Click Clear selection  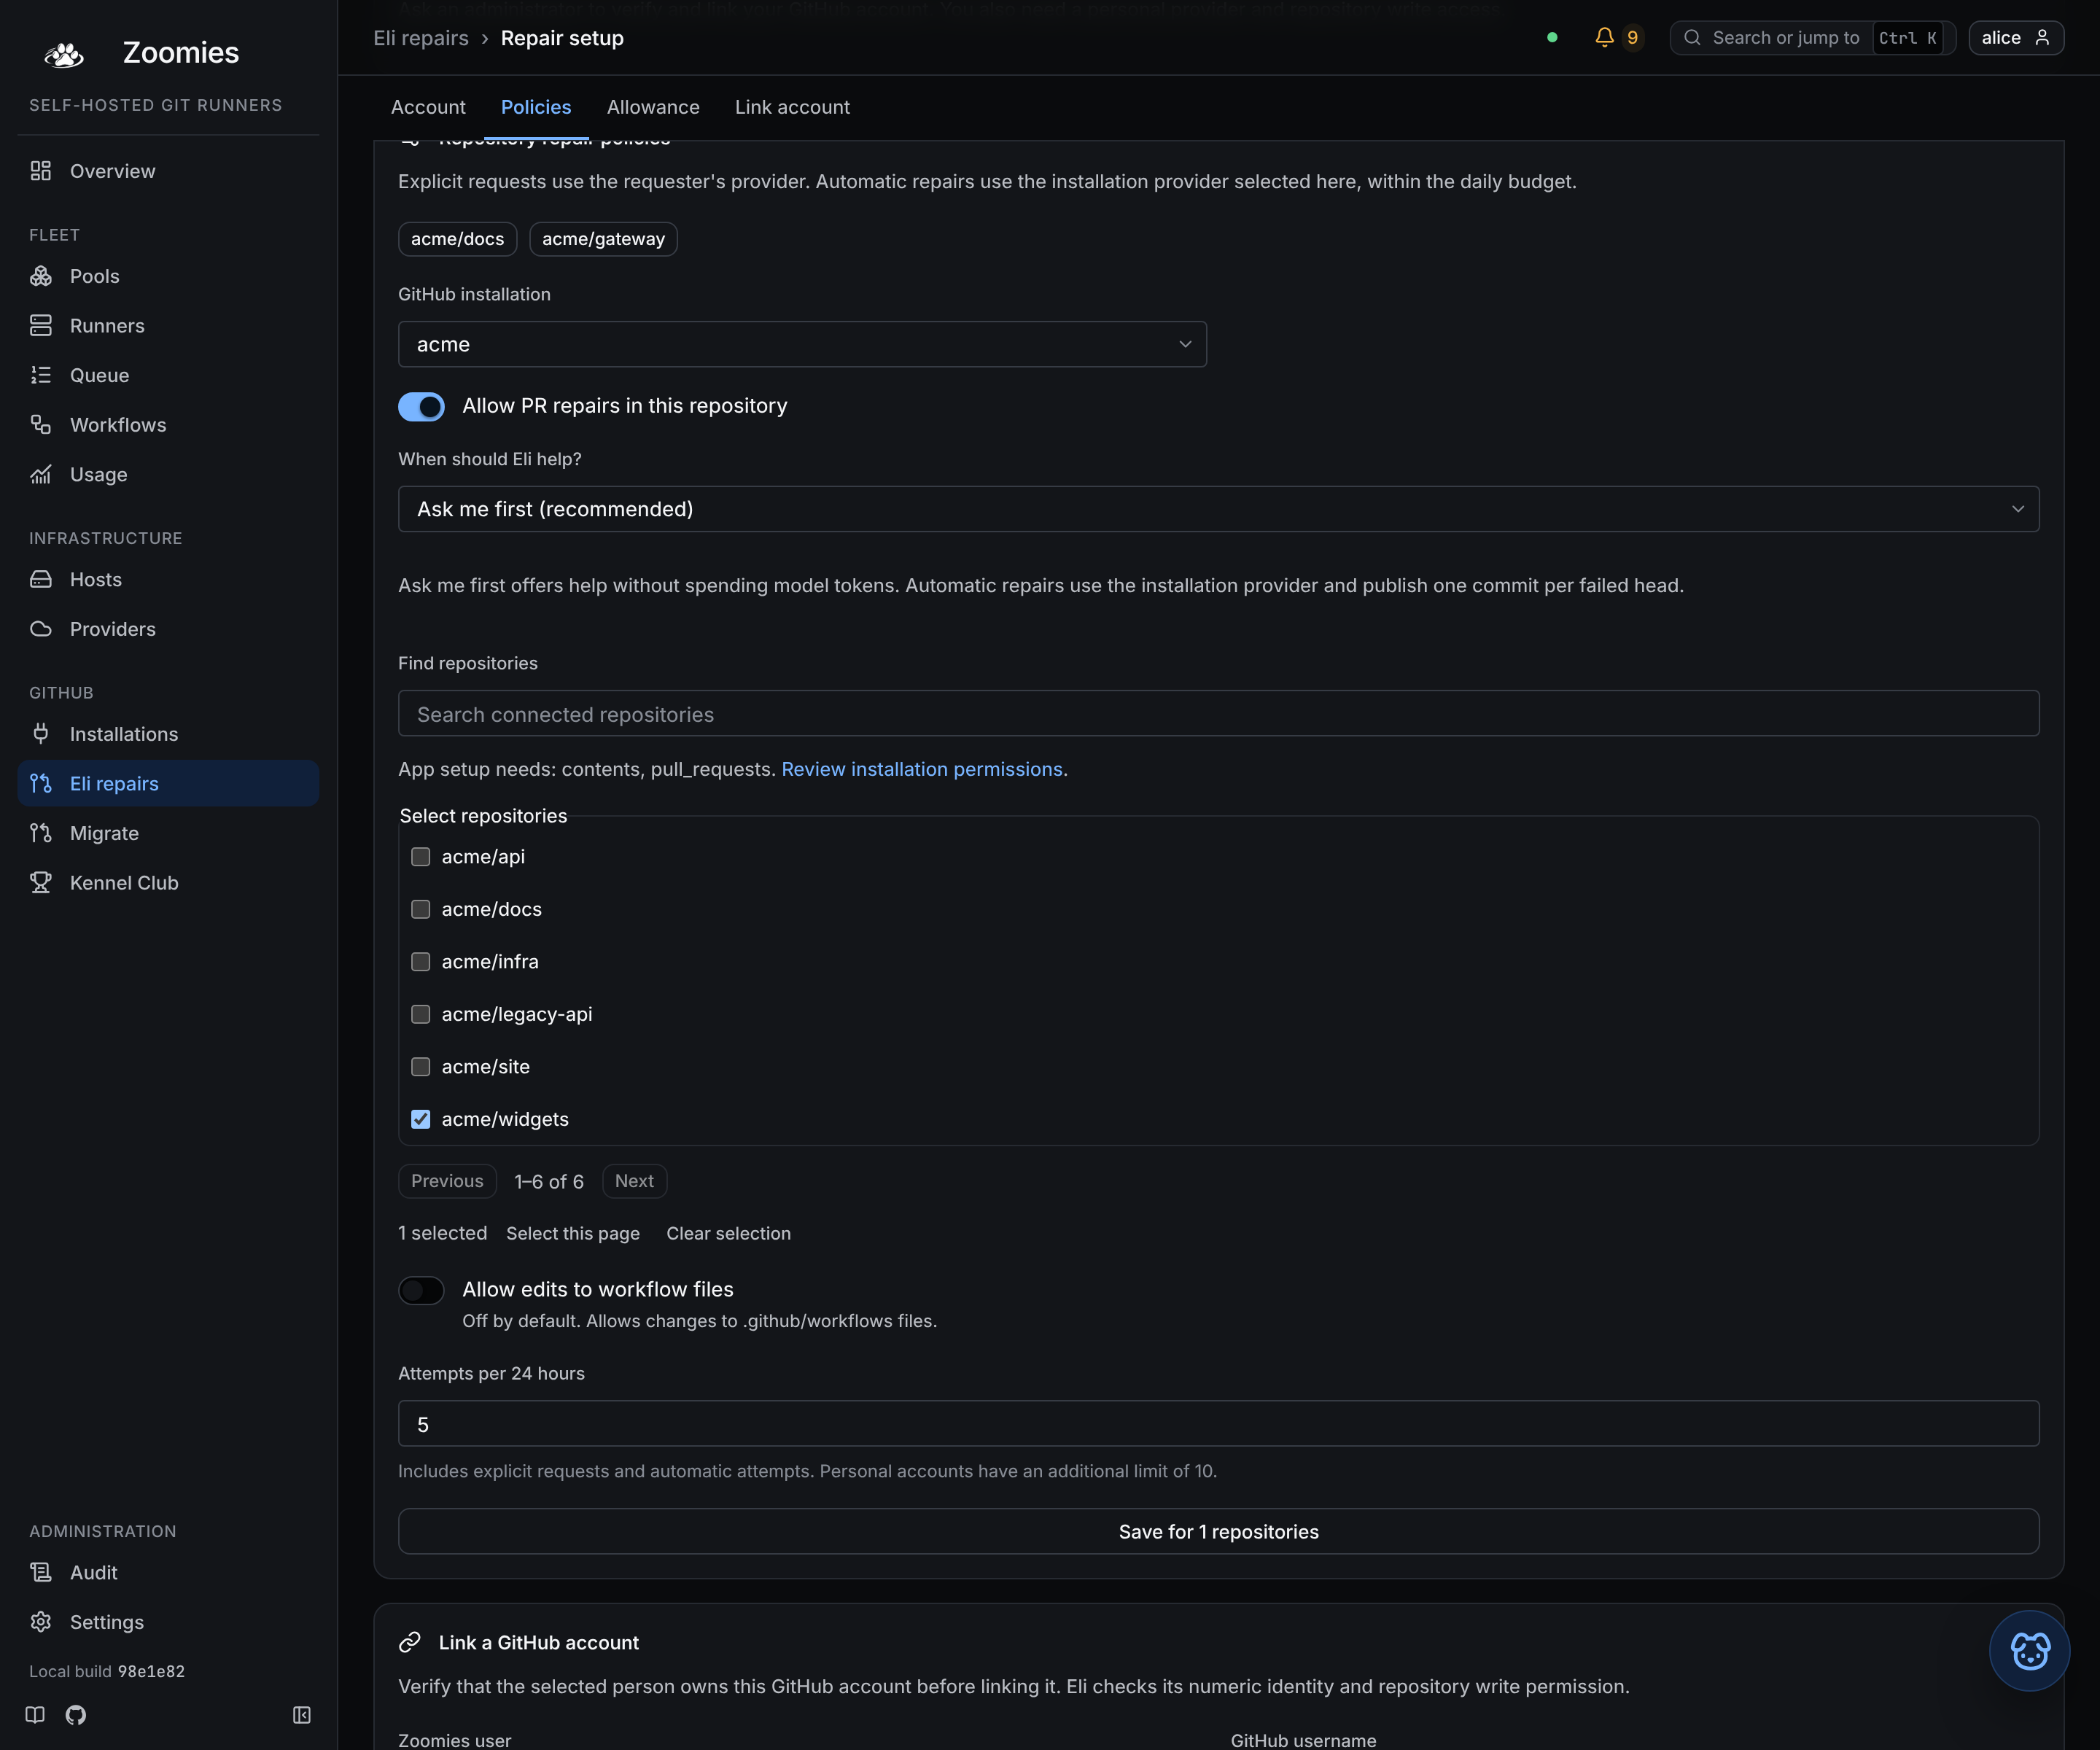tap(729, 1233)
